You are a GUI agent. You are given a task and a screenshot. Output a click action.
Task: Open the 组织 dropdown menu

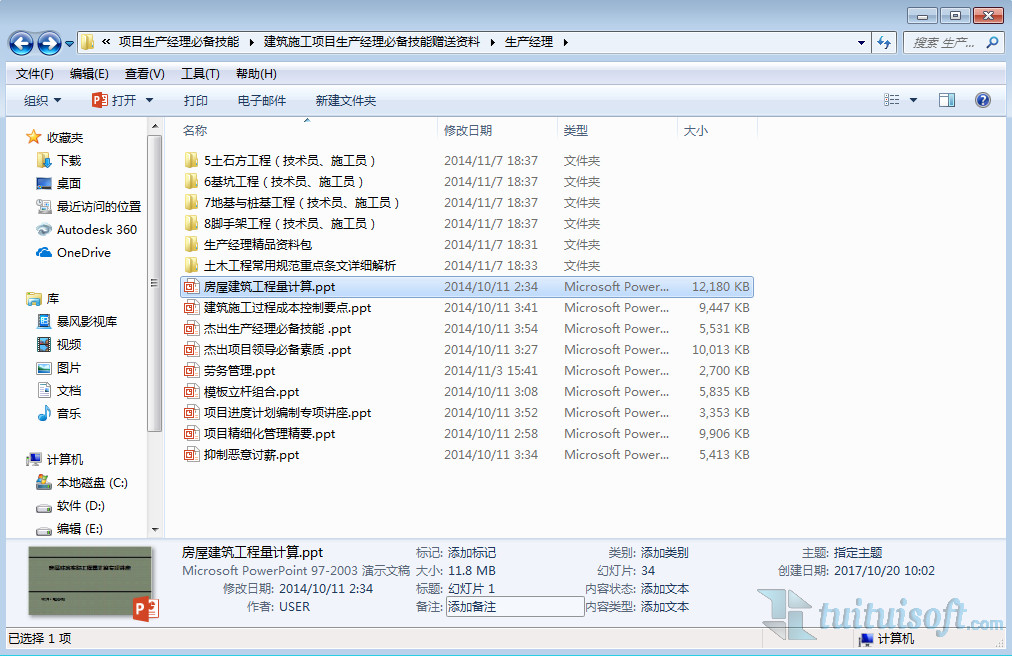point(42,100)
